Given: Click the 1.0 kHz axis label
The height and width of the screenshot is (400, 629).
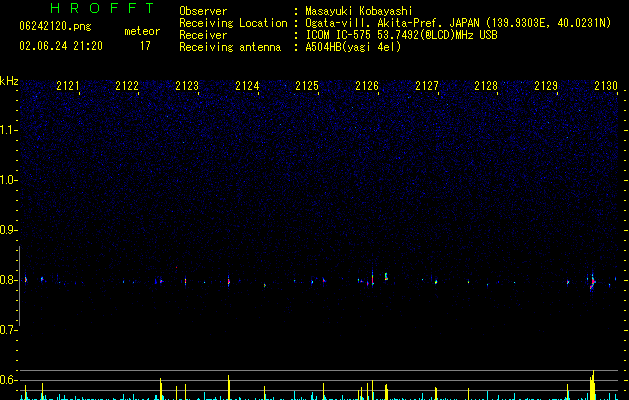Looking at the screenshot, I should click(8, 180).
